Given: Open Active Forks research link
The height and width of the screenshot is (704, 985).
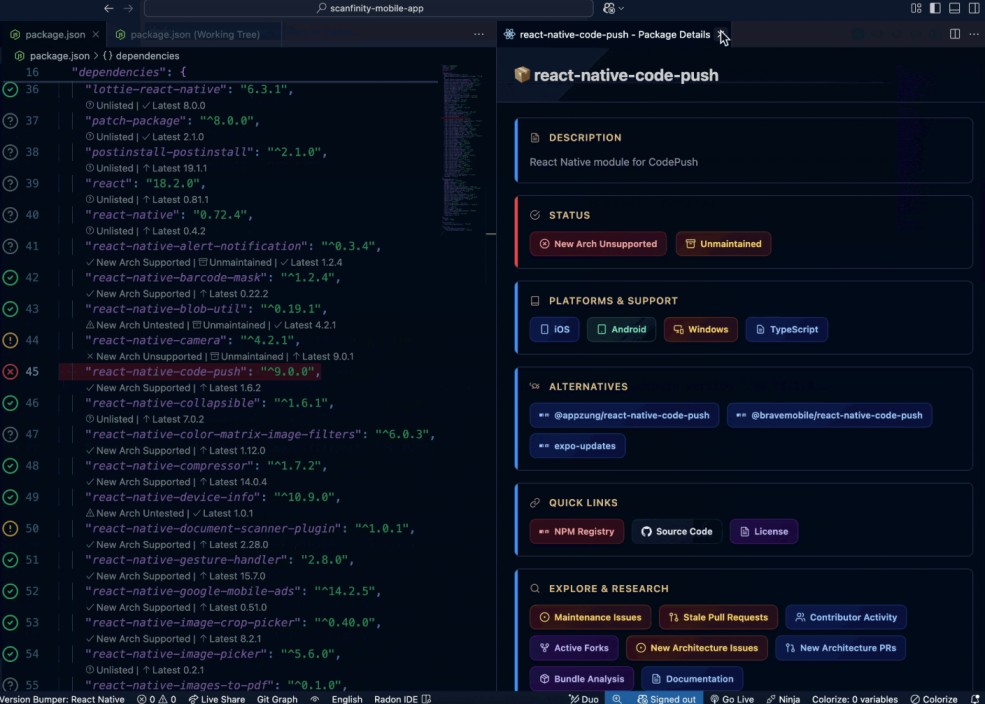Looking at the screenshot, I should (574, 648).
